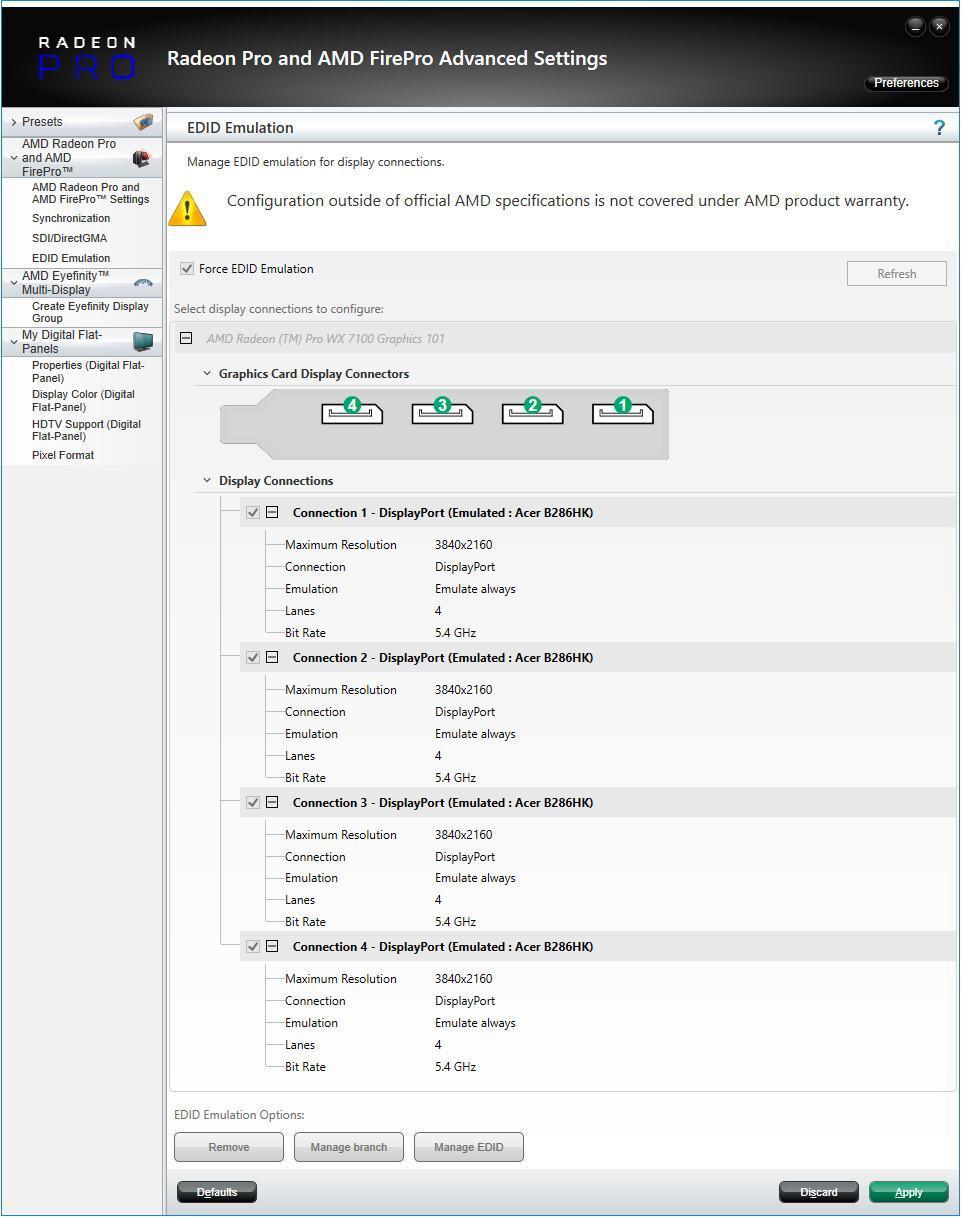This screenshot has height=1217, width=963.
Task: Collapse Graphics Card Display Connectors section
Action: click(x=207, y=374)
